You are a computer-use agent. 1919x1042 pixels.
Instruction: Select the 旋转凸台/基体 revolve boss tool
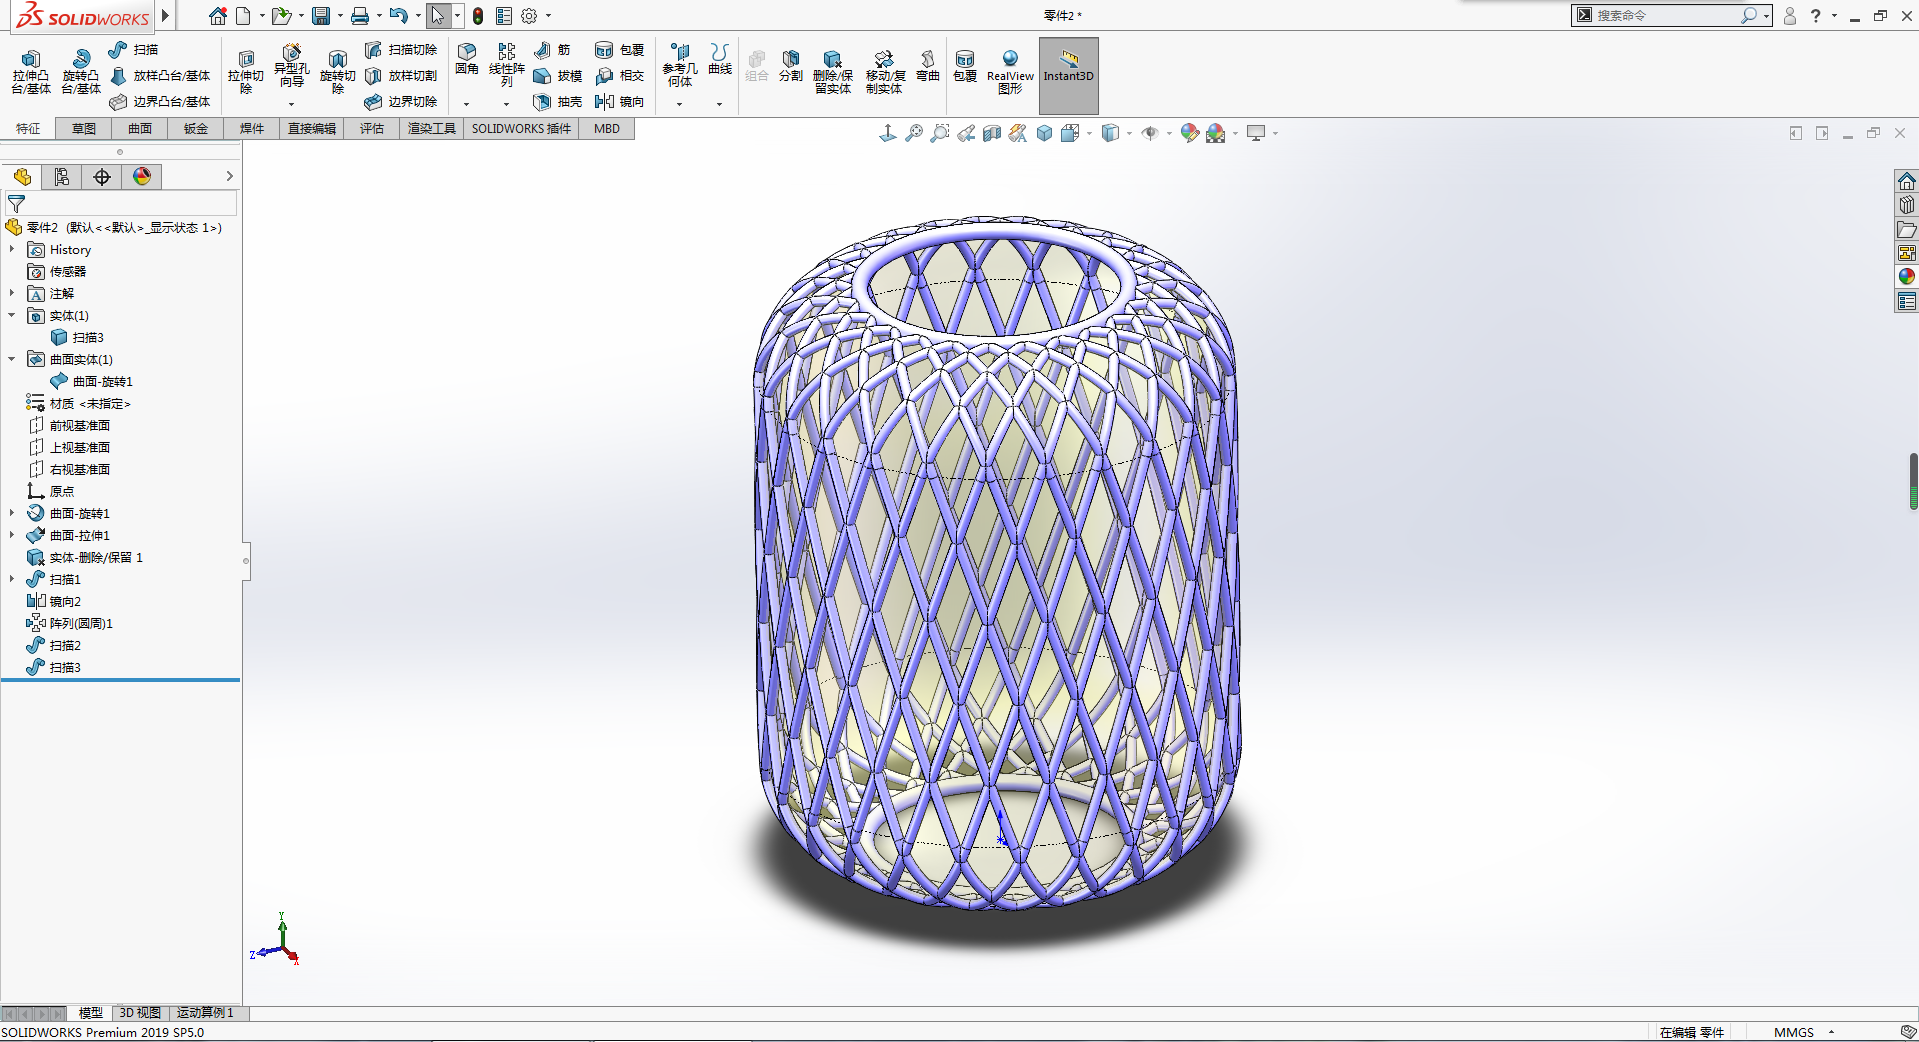[81, 72]
